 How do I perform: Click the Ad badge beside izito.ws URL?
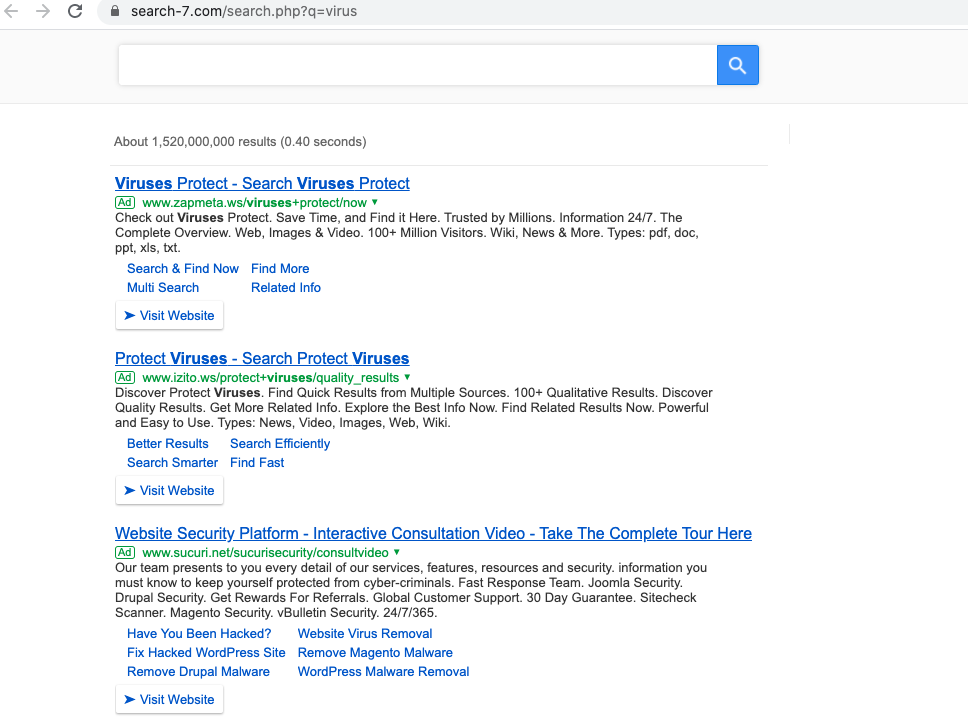click(x=125, y=377)
